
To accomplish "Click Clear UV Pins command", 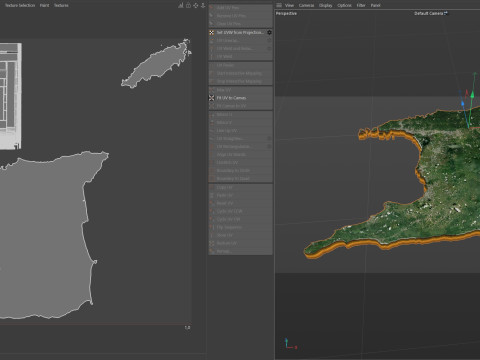I will click(240, 24).
